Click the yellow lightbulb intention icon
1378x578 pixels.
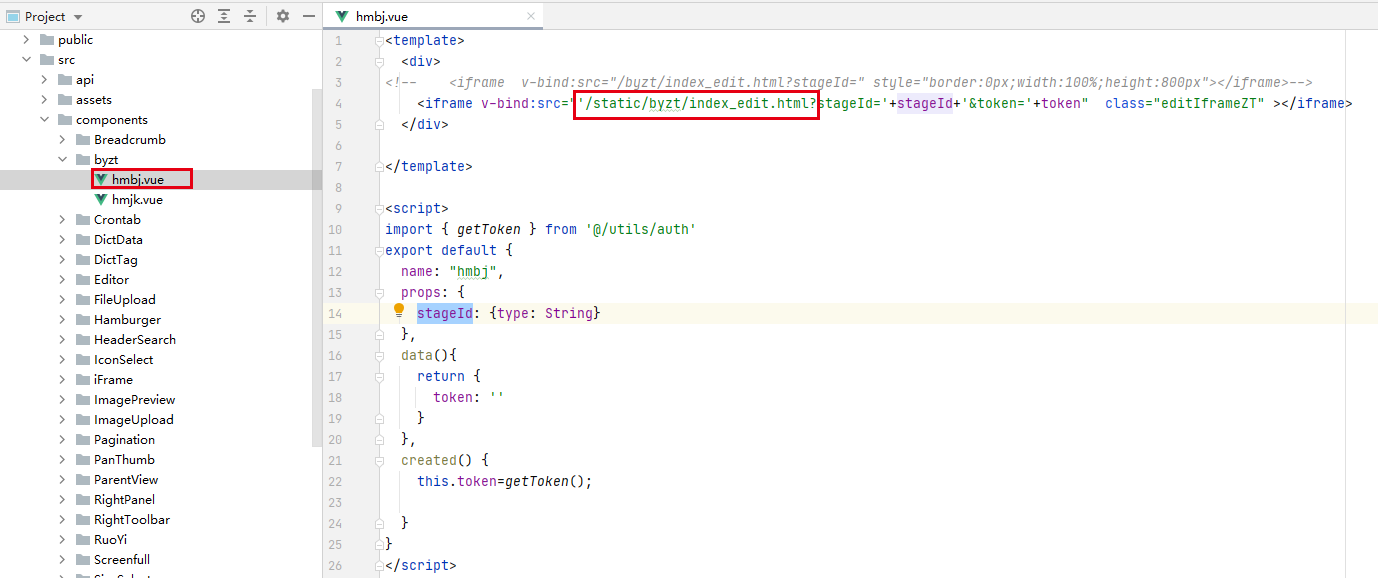(x=399, y=312)
